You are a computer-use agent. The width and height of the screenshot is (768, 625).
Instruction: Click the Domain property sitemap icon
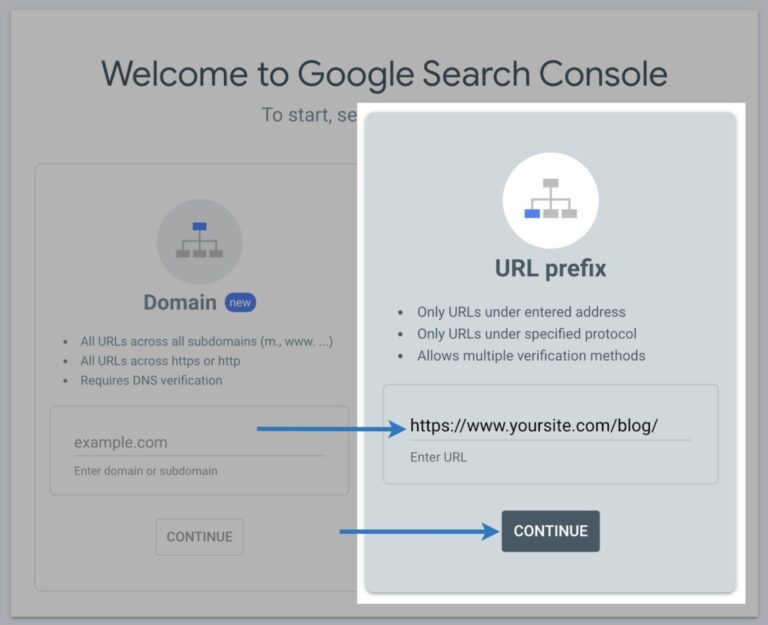[x=199, y=241]
